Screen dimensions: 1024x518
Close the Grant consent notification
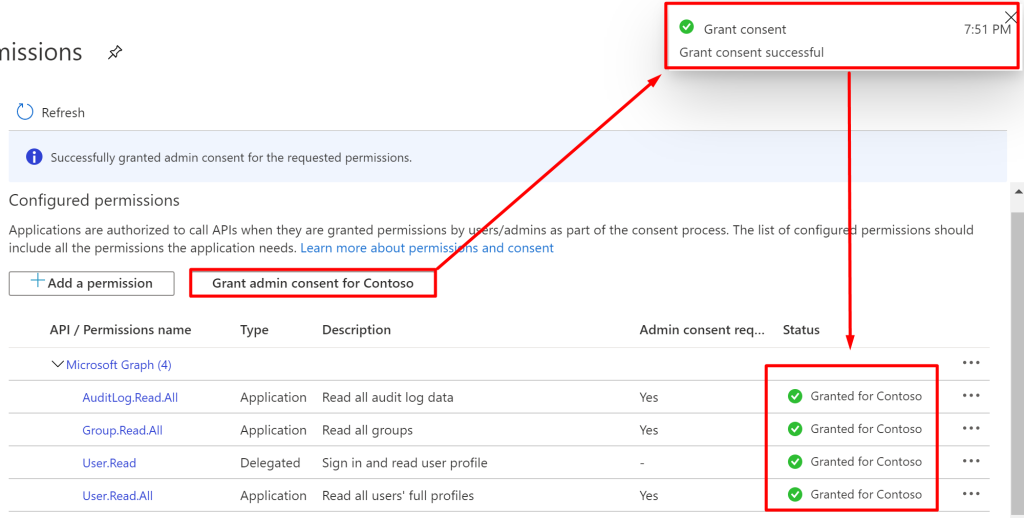(x=1011, y=17)
